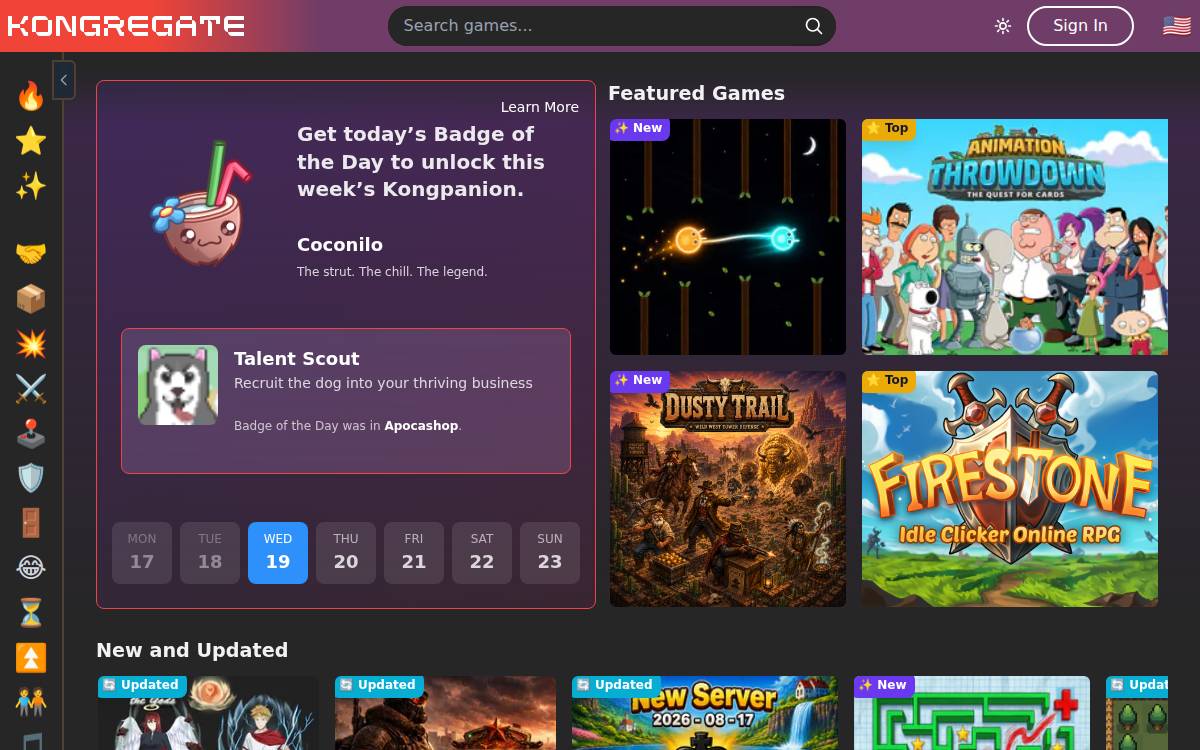Open the handshake sidebar category
Screen dimensions: 1200x750
click(31, 253)
